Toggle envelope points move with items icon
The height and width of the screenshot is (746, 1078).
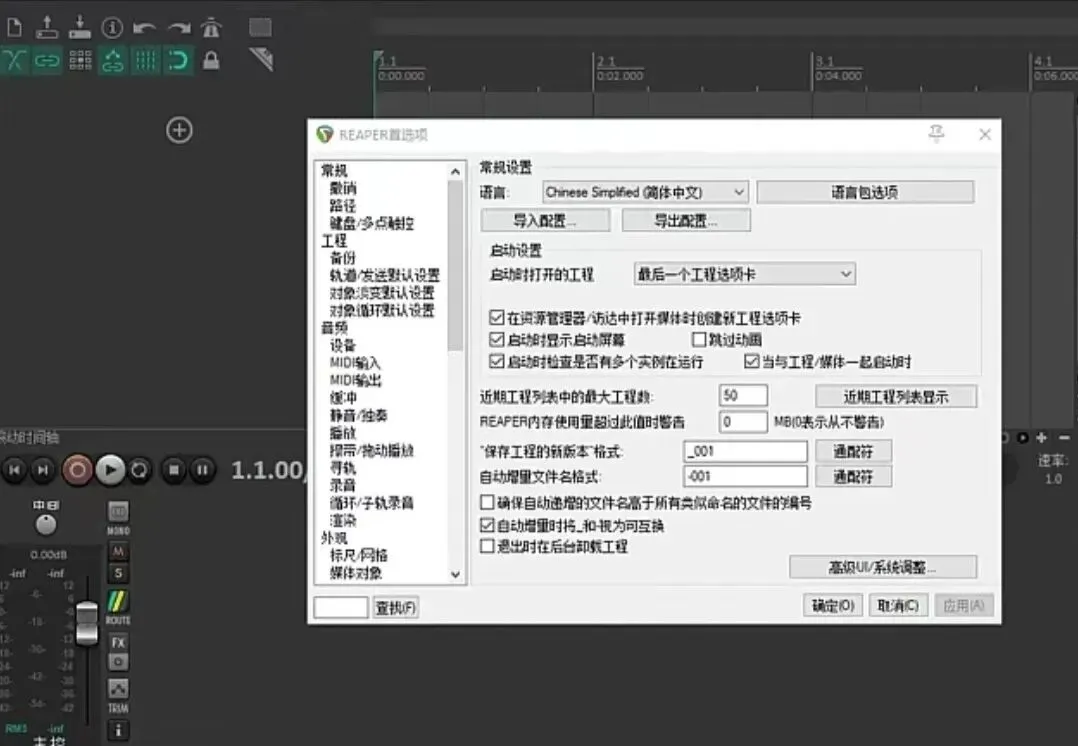(113, 61)
